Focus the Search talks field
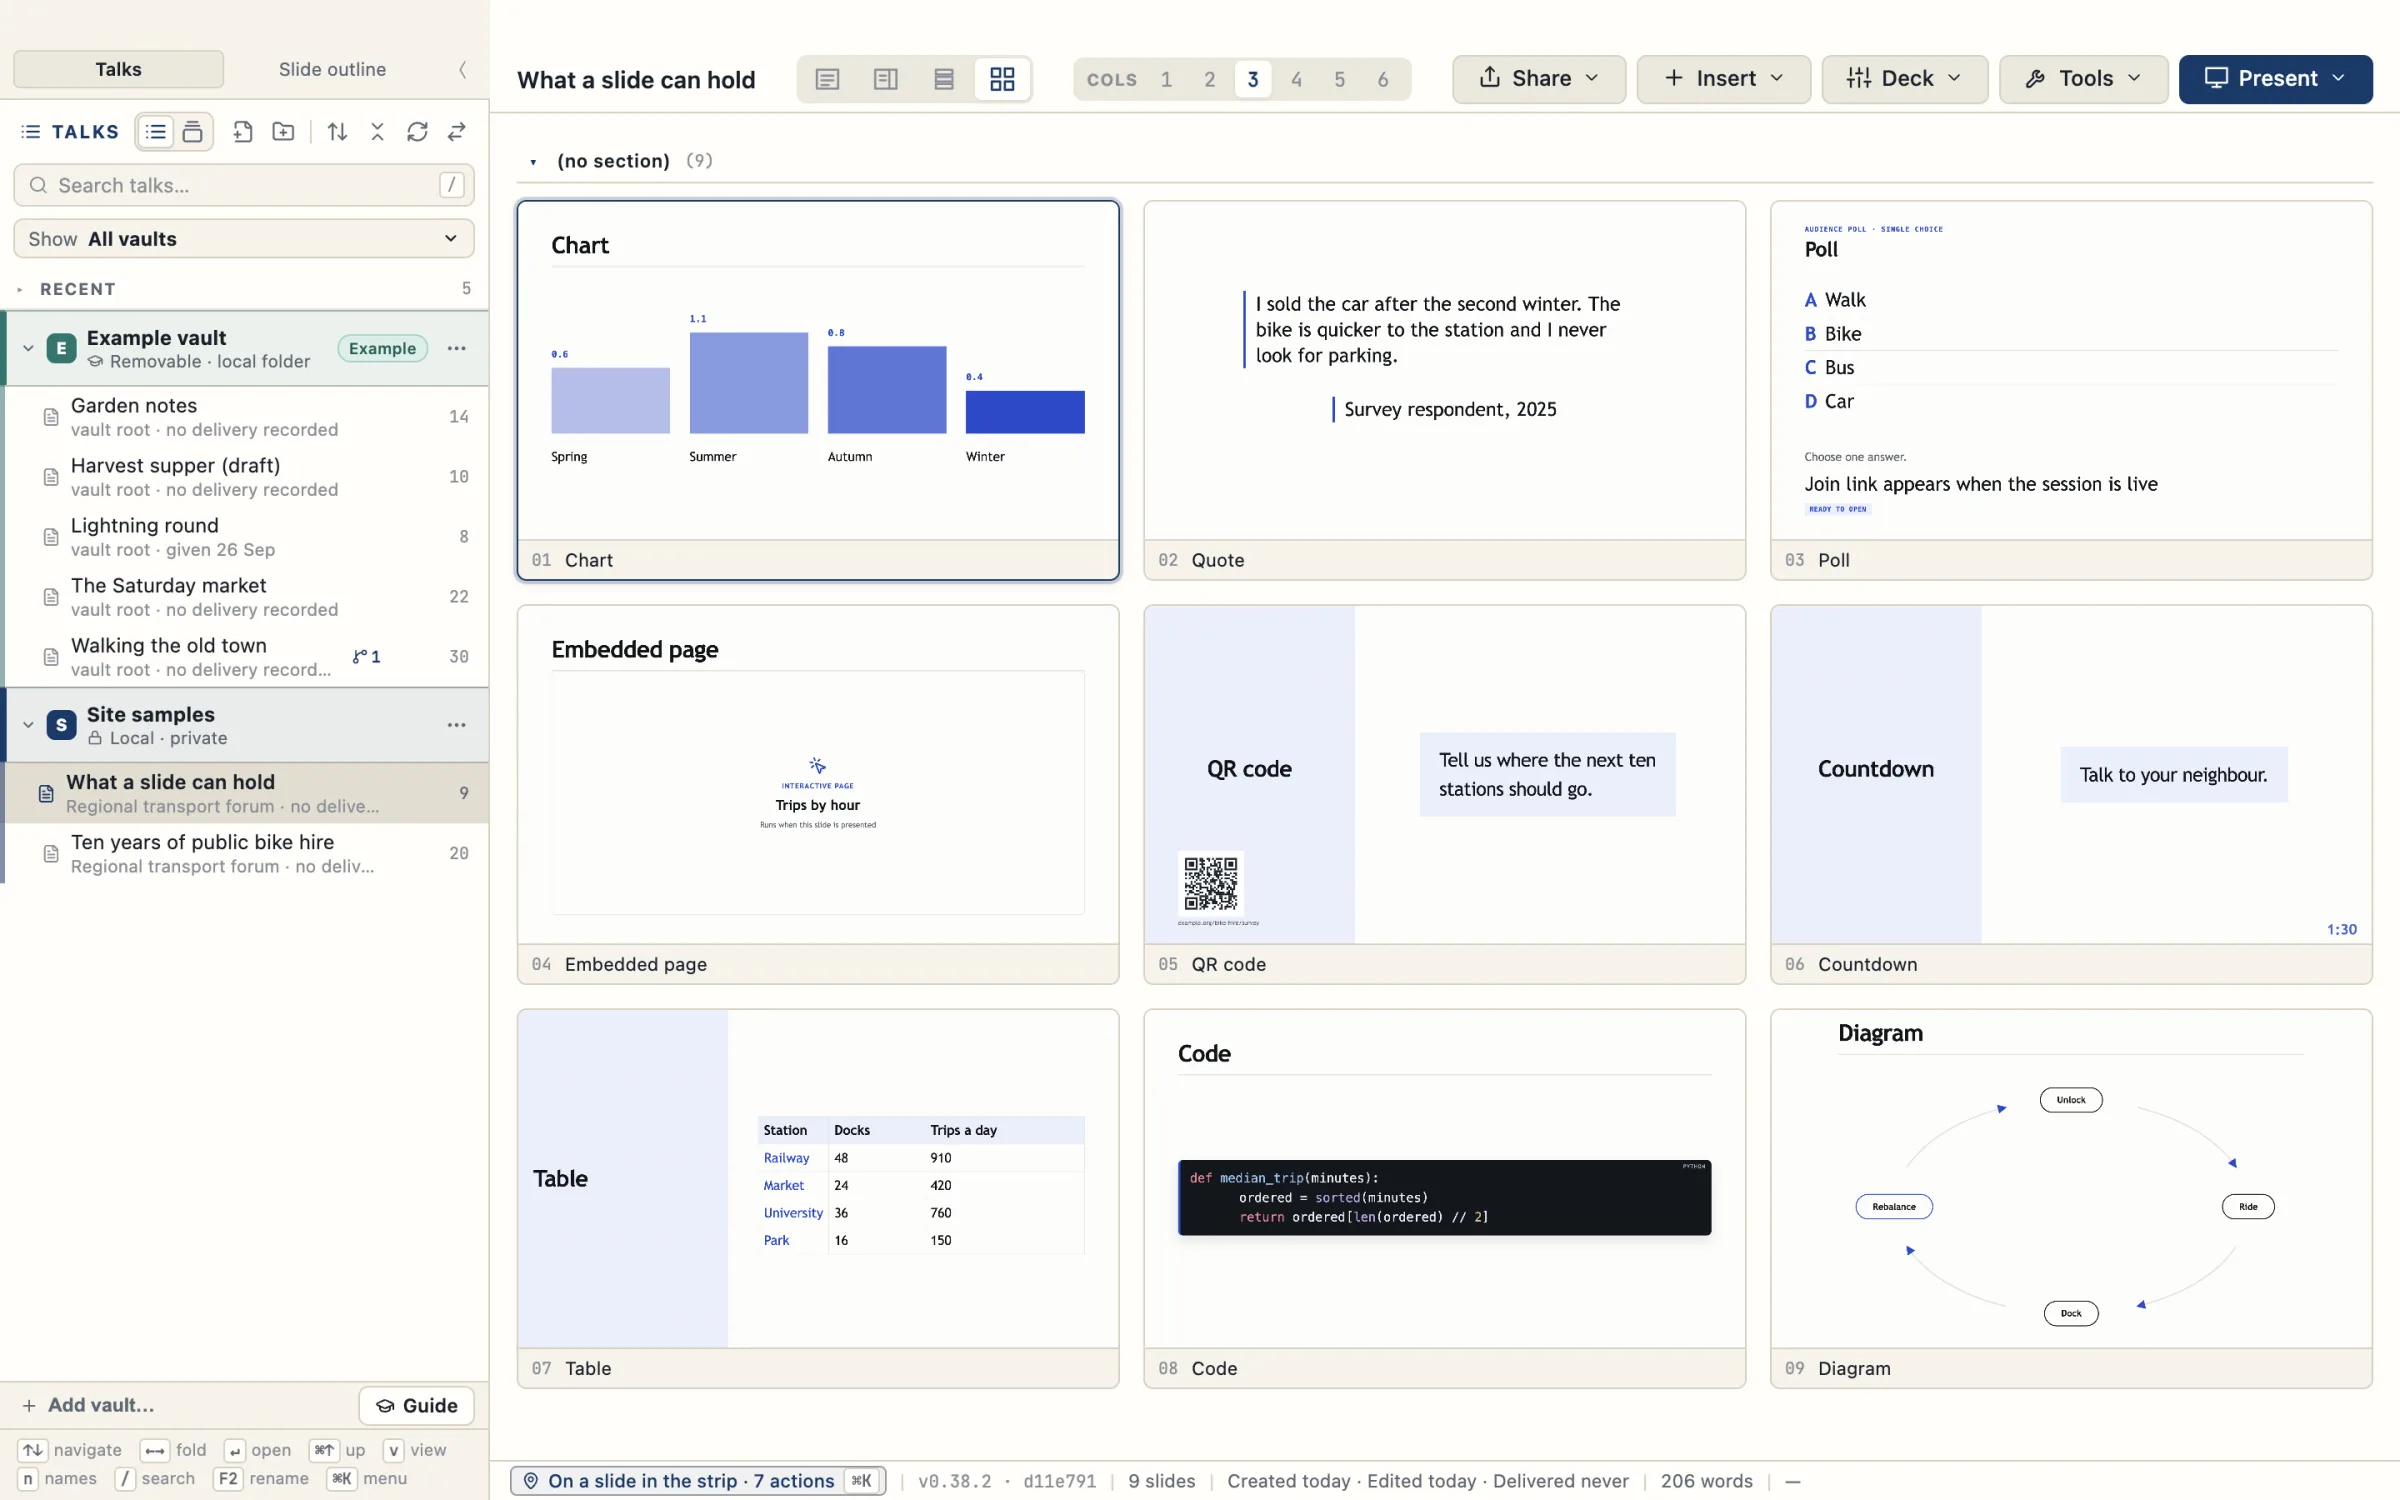 click(244, 185)
